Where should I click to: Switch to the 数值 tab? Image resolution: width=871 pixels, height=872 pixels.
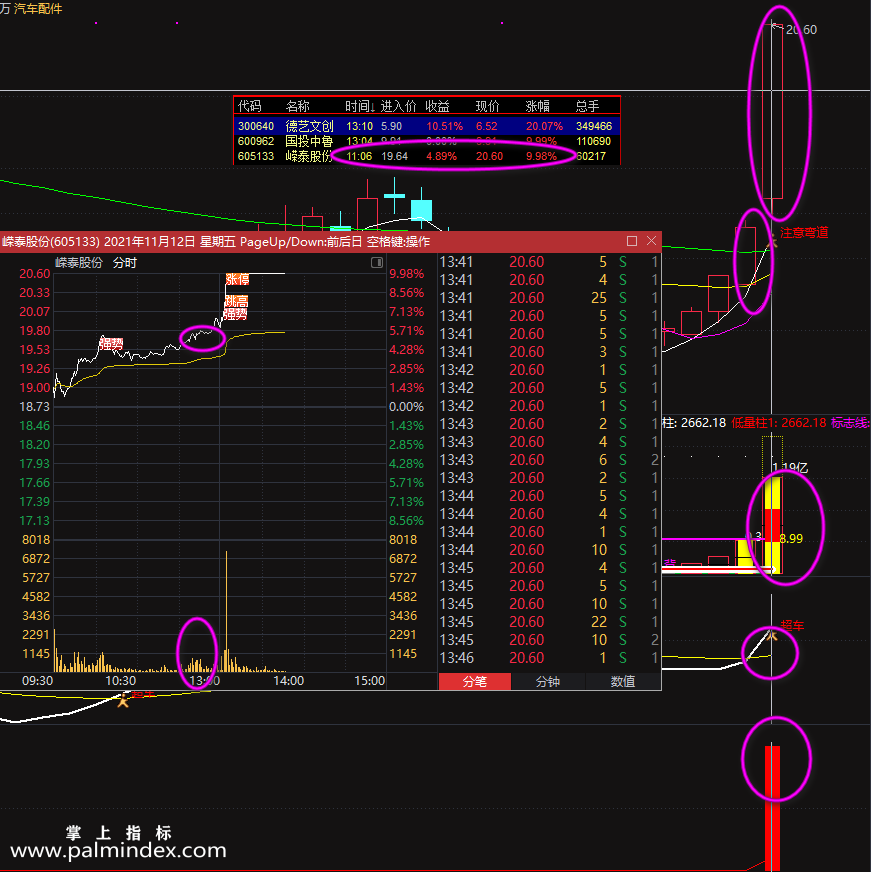[623, 681]
